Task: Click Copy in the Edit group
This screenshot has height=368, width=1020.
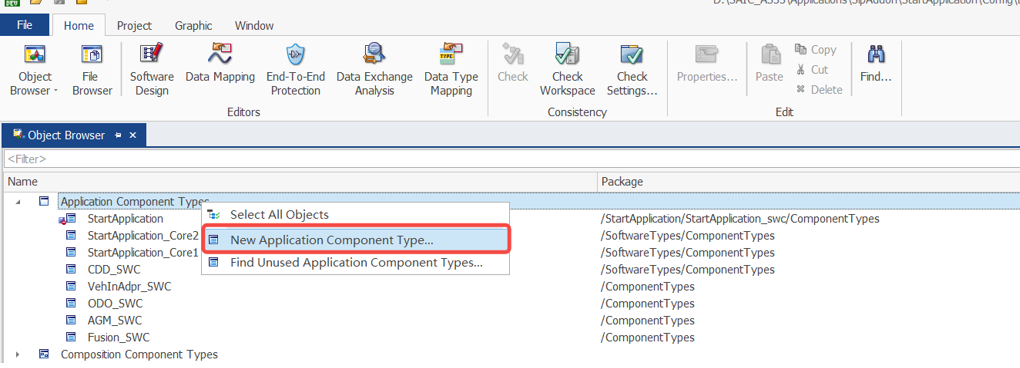Action: pos(816,50)
